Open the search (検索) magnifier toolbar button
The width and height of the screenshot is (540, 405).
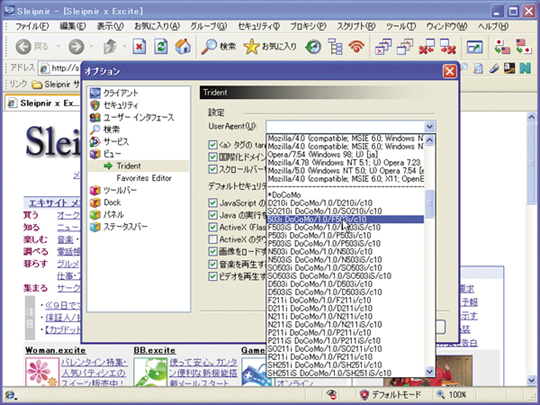(x=218, y=46)
